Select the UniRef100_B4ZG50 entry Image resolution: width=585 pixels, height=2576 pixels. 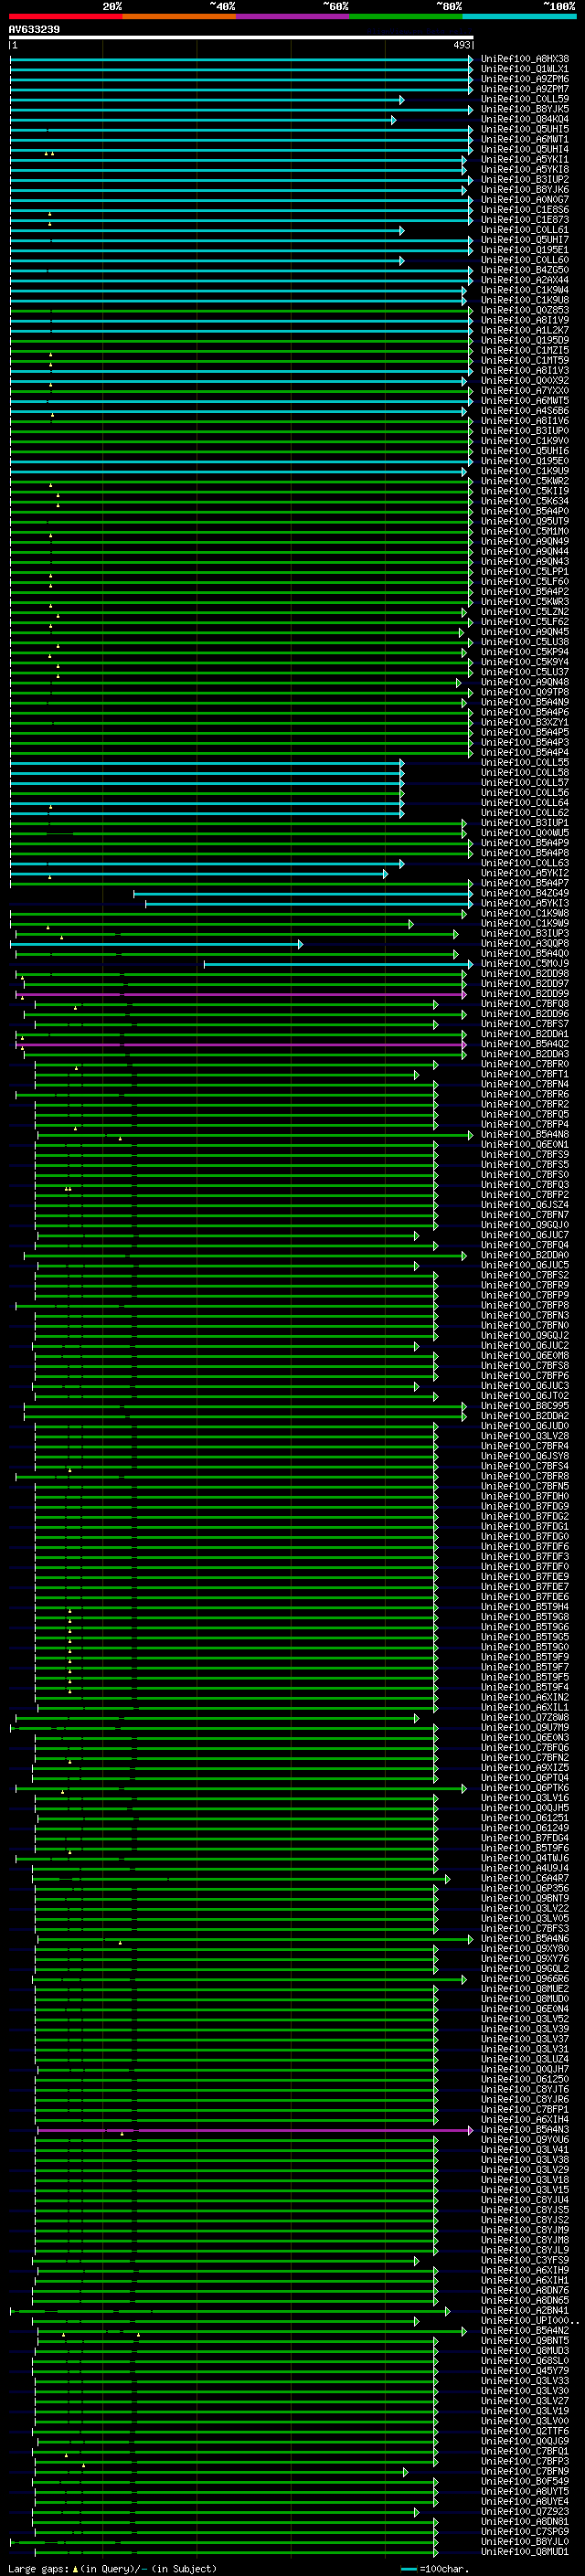tap(524, 270)
